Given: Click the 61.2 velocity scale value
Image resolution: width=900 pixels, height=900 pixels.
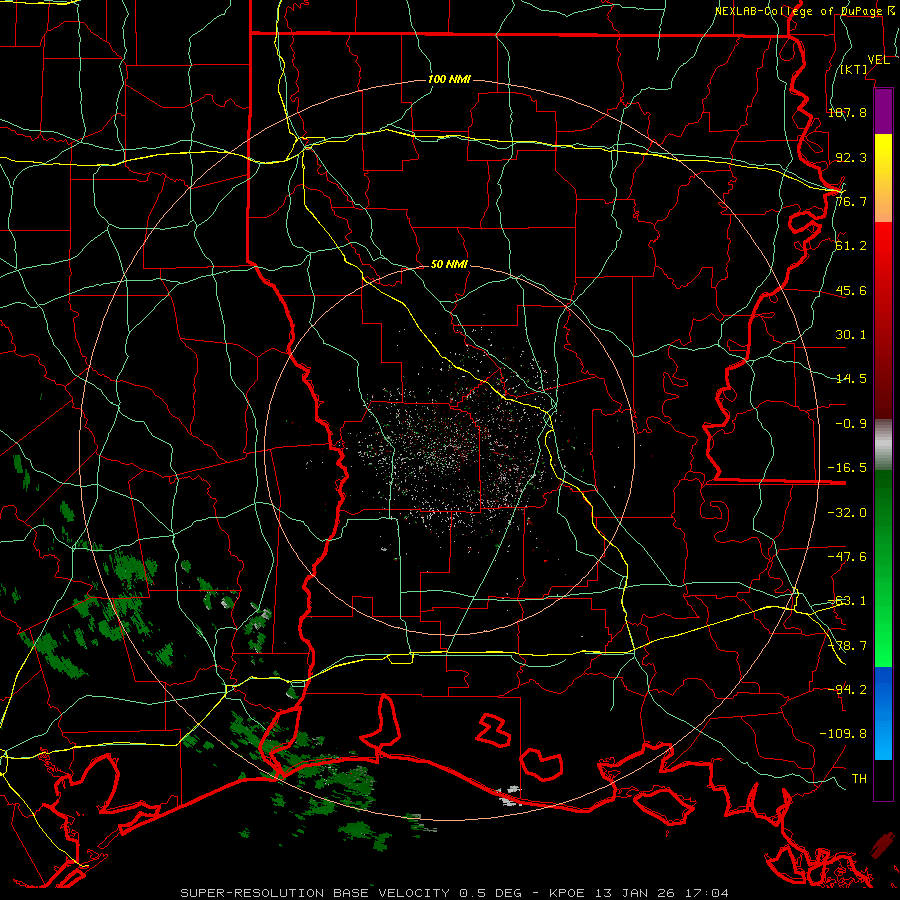Looking at the screenshot, I should tap(851, 246).
